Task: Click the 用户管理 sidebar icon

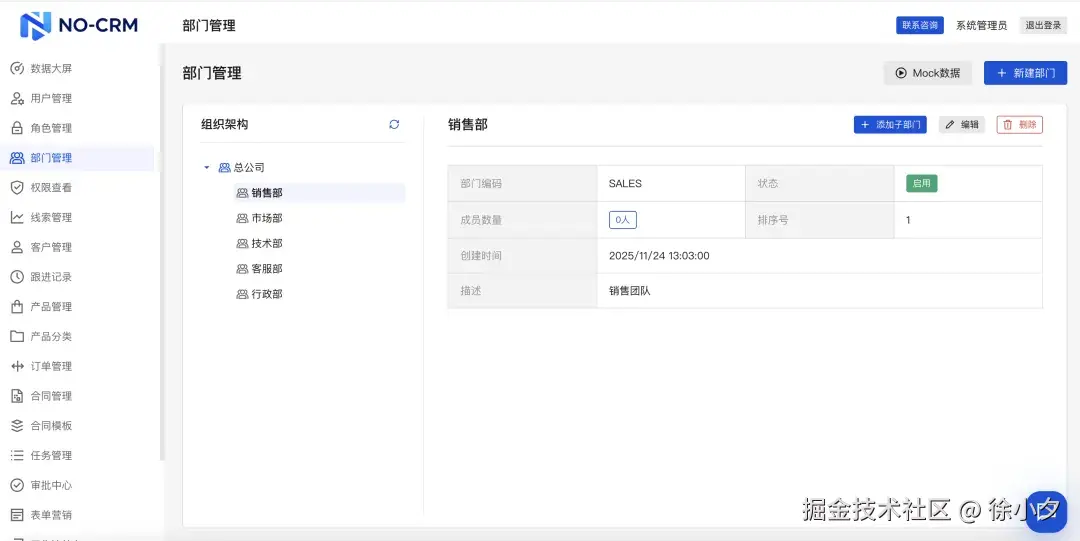Action: (17, 99)
